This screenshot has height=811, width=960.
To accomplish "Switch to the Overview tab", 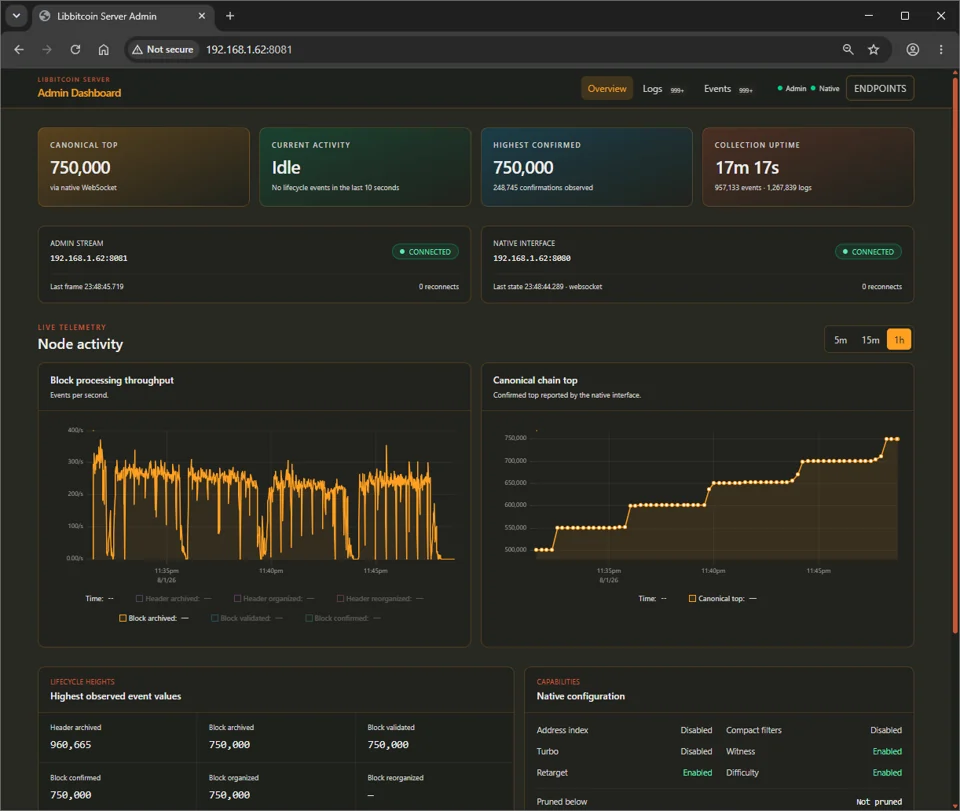I will click(x=607, y=89).
